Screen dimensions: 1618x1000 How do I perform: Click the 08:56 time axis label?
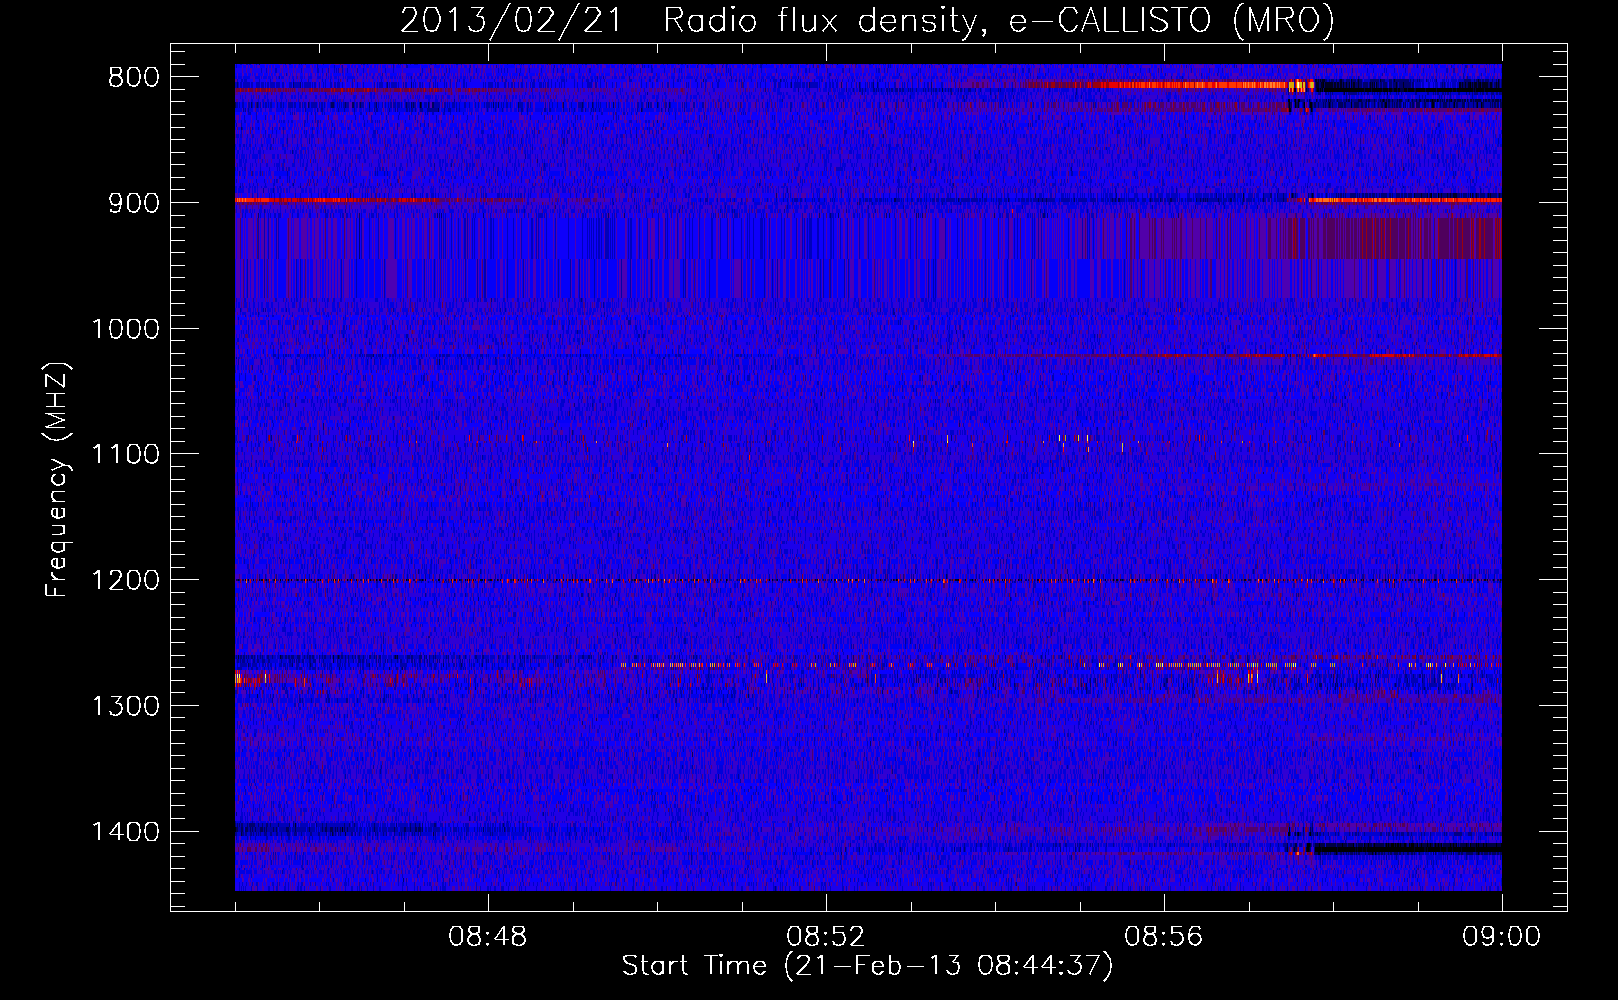click(1164, 937)
